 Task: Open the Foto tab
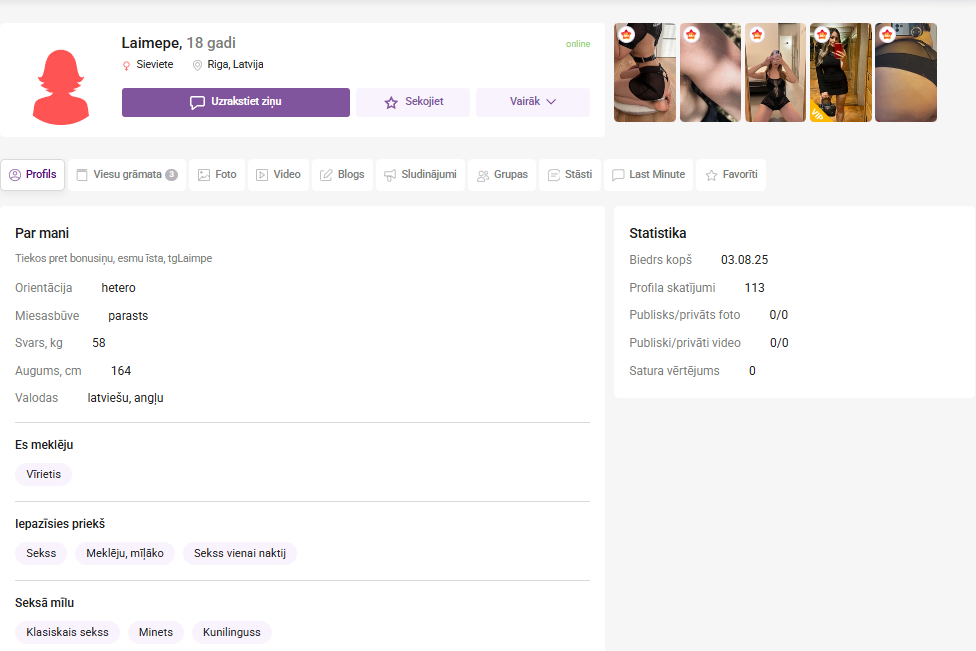point(217,174)
